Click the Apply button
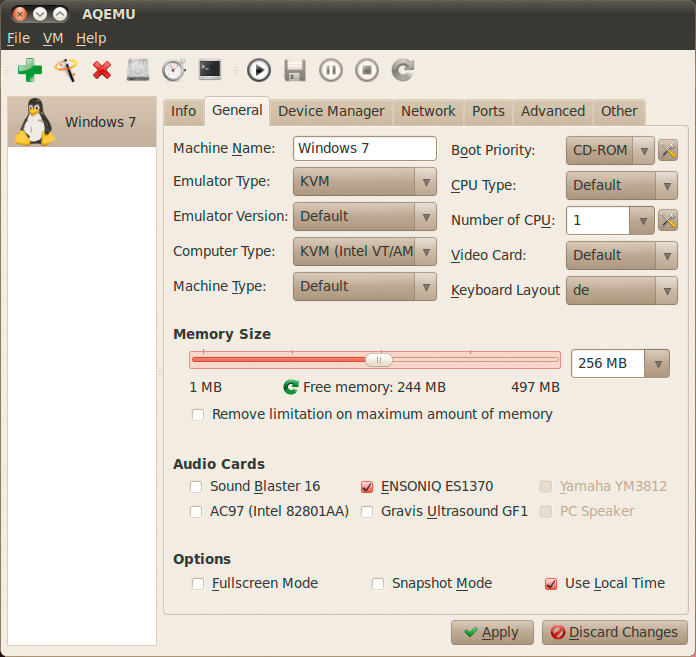696x657 pixels. [492, 632]
